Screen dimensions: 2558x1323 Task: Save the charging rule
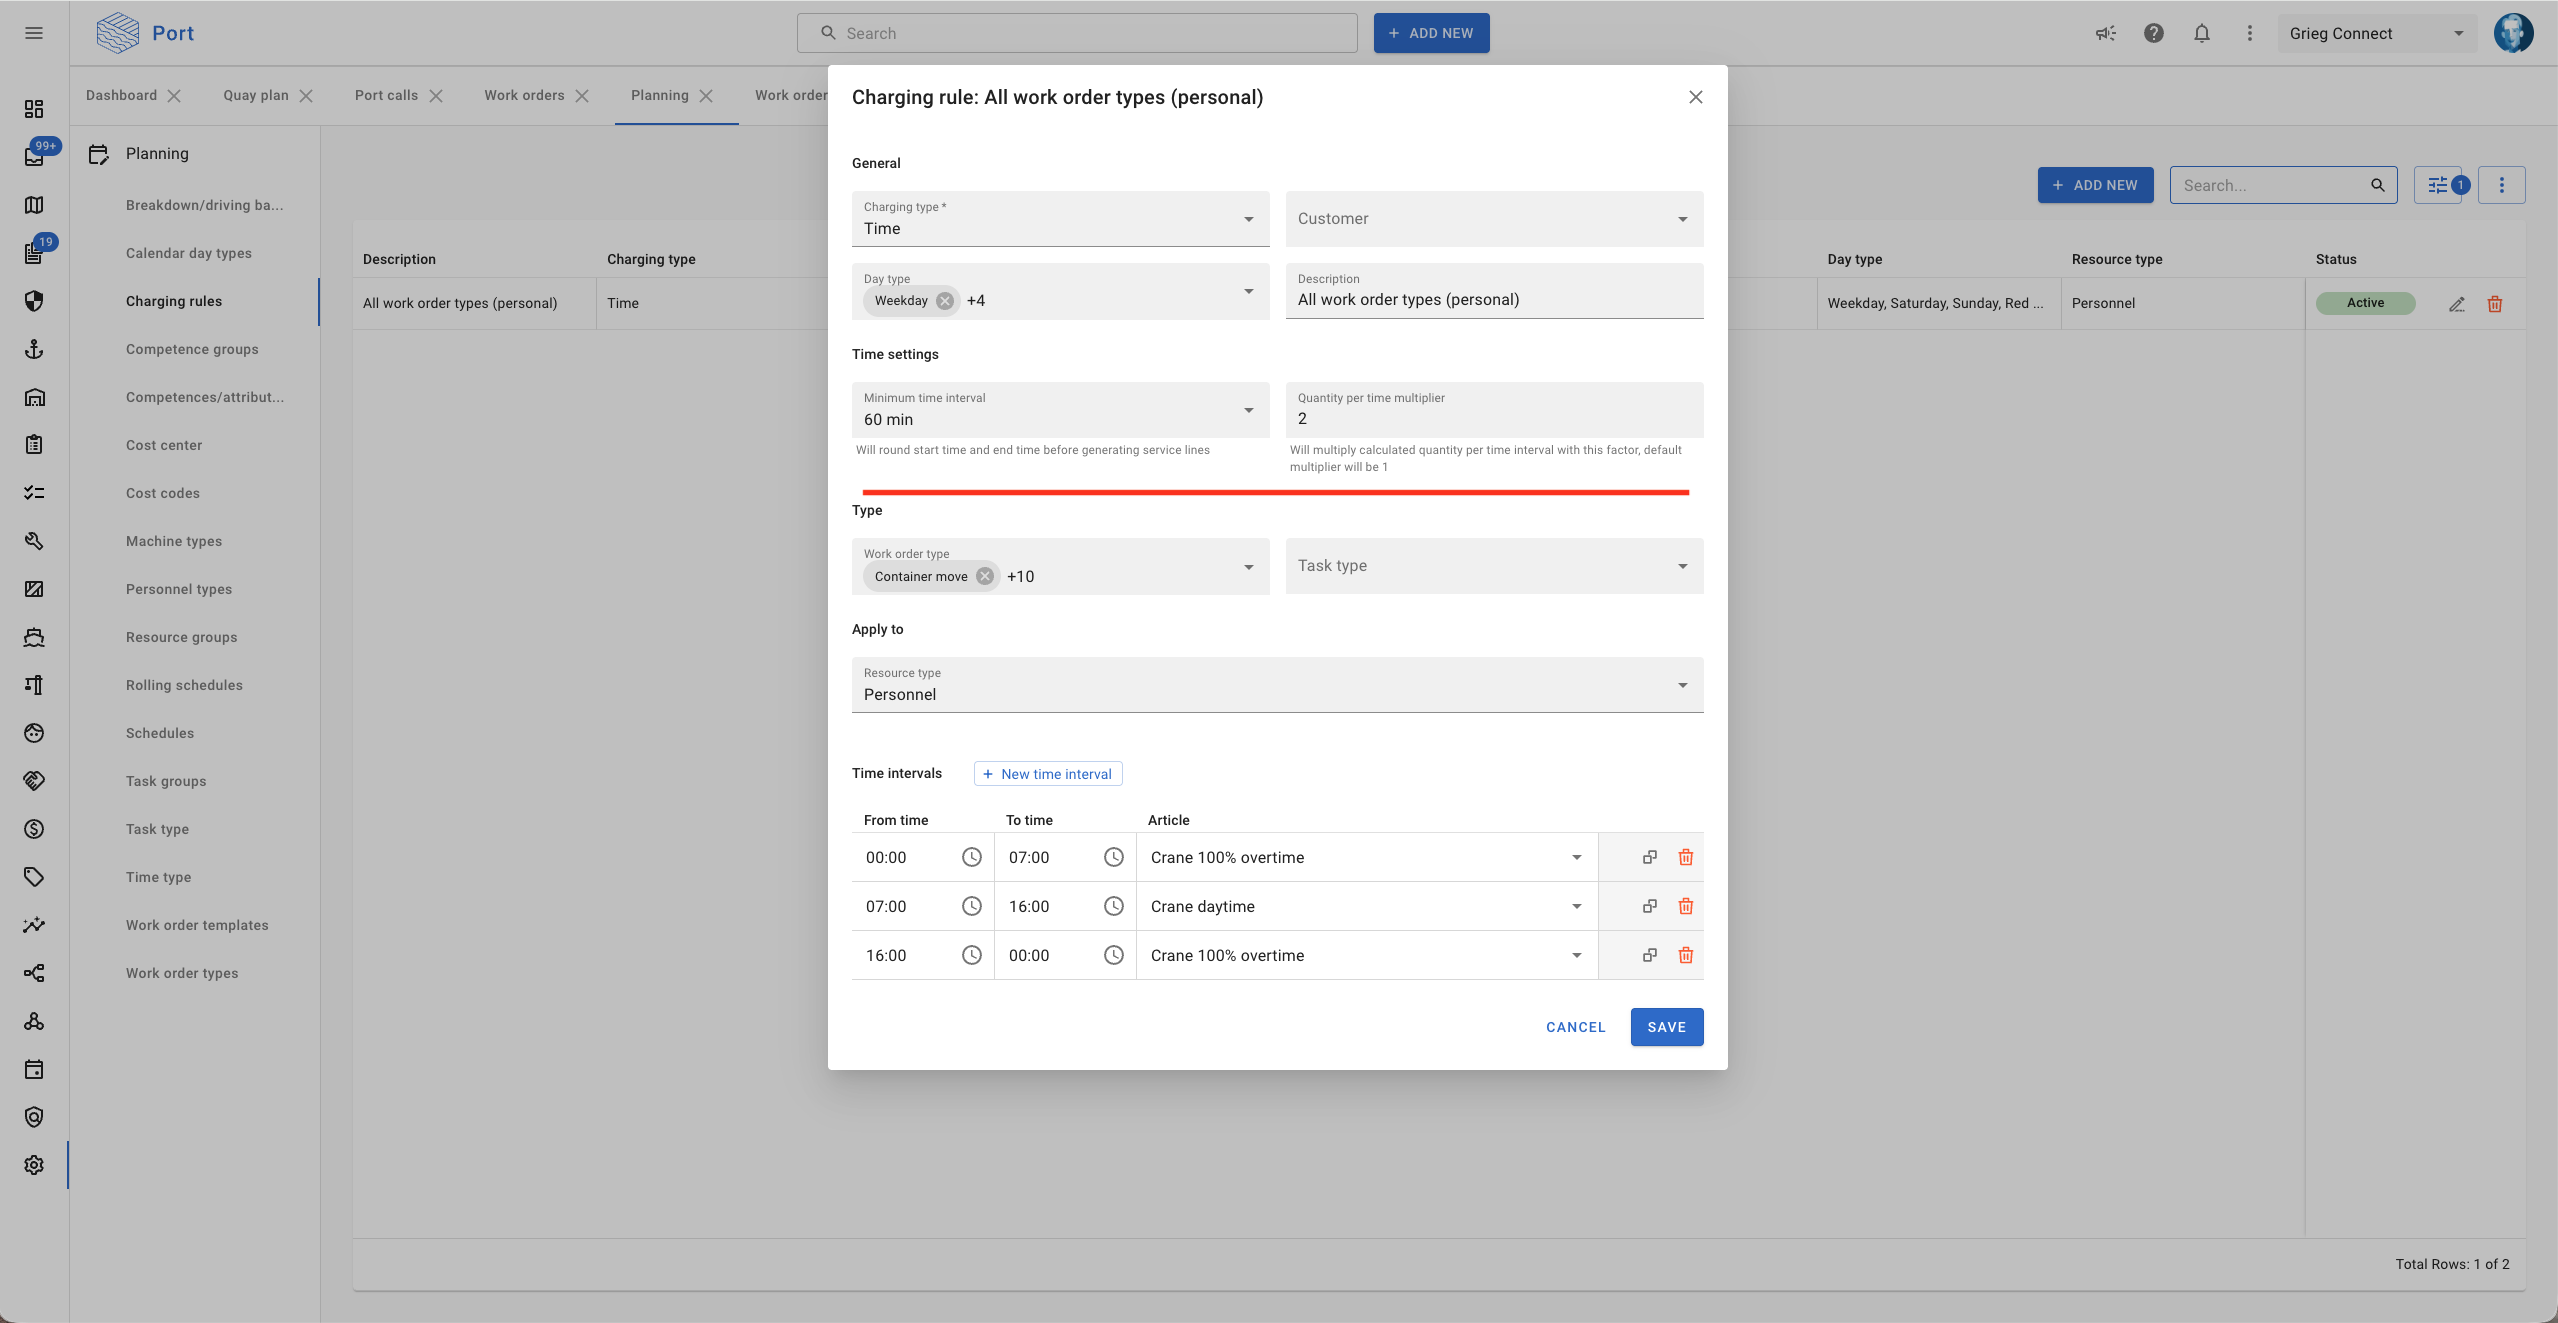click(x=1666, y=1027)
